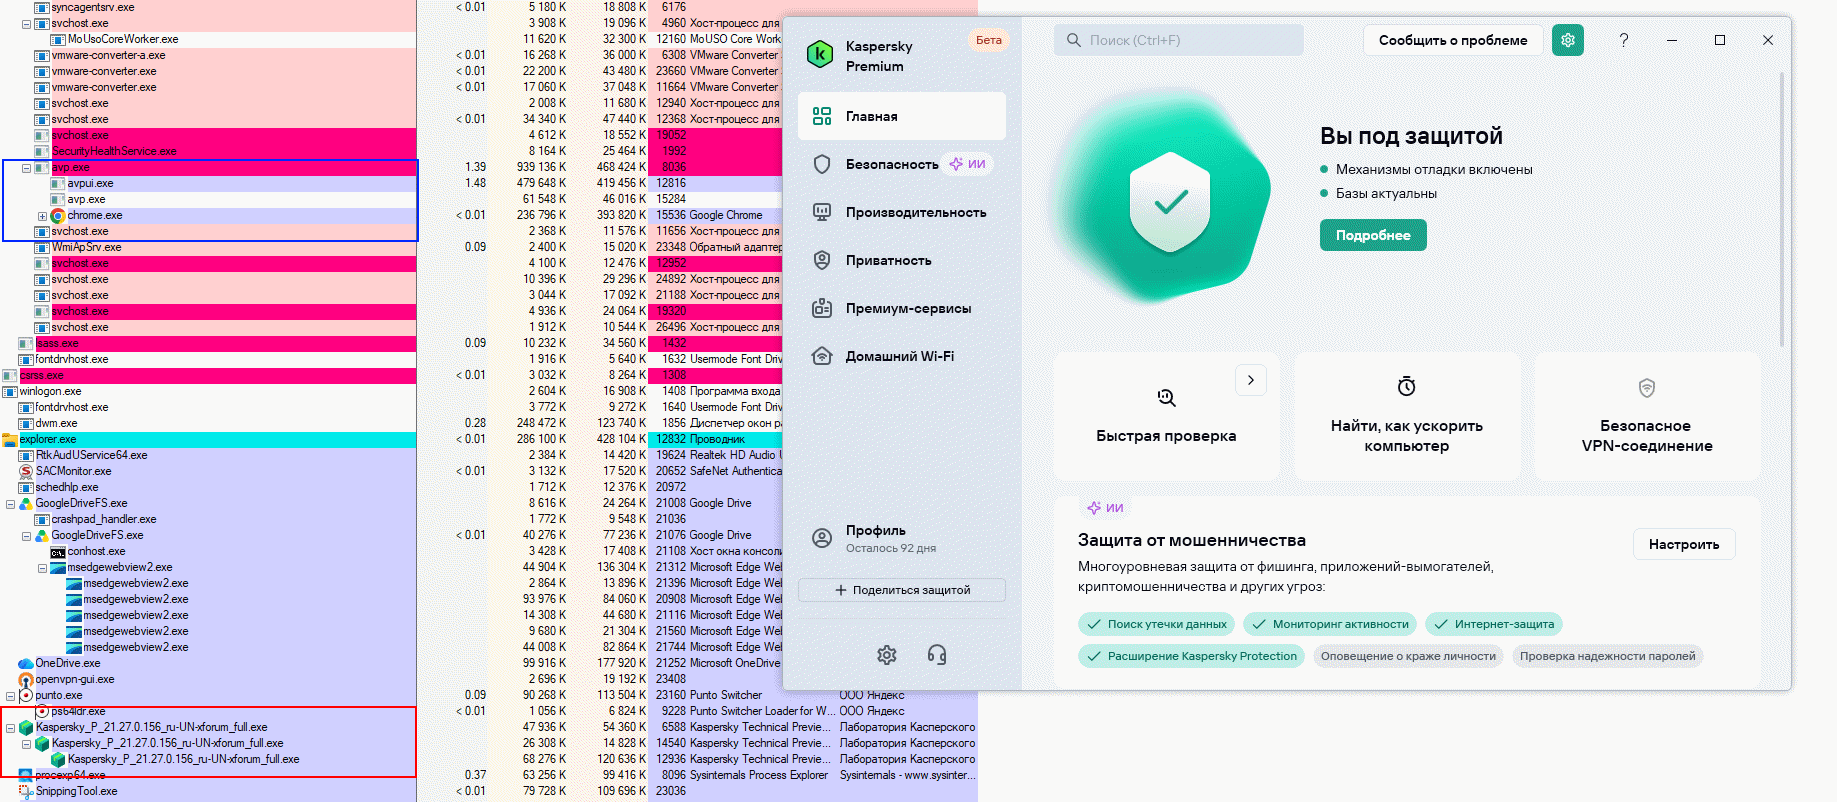Select the winlogon.exe process row
The width and height of the screenshot is (1837, 802).
(208, 391)
